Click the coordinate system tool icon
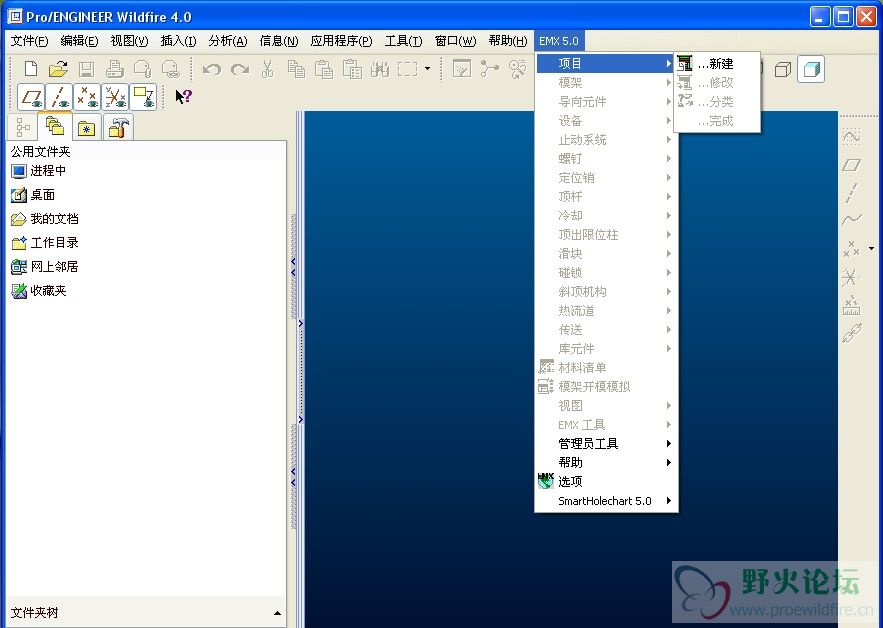The width and height of the screenshot is (883, 628). tap(851, 277)
